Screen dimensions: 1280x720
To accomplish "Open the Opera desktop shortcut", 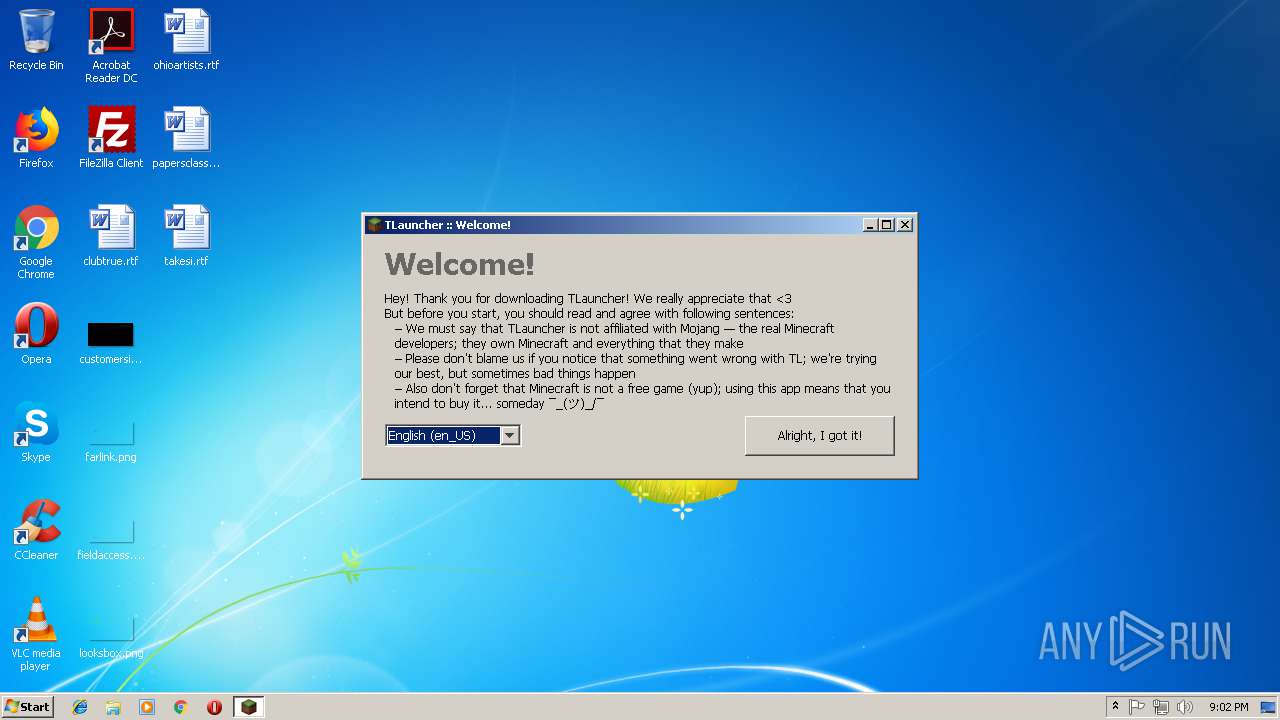I will click(x=36, y=334).
